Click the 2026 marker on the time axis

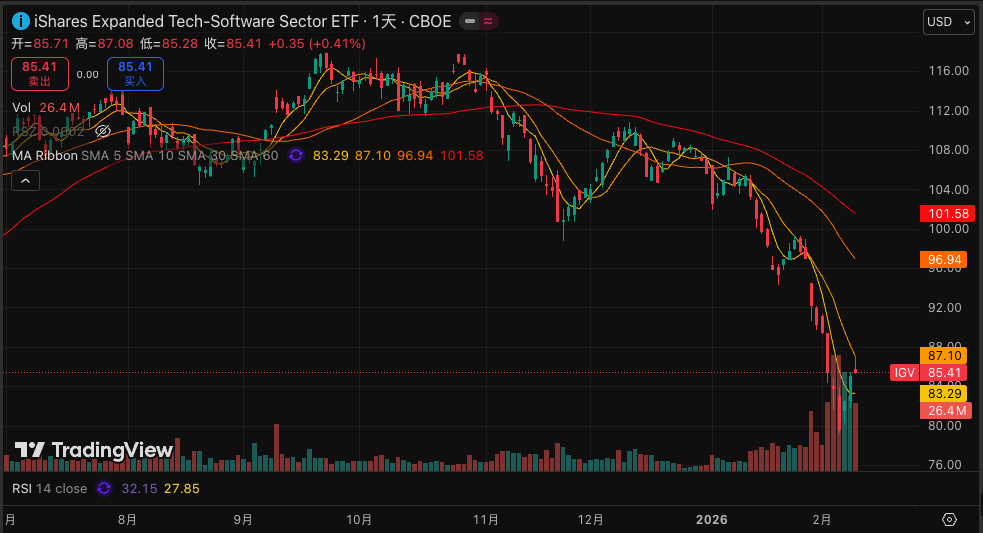(711, 520)
